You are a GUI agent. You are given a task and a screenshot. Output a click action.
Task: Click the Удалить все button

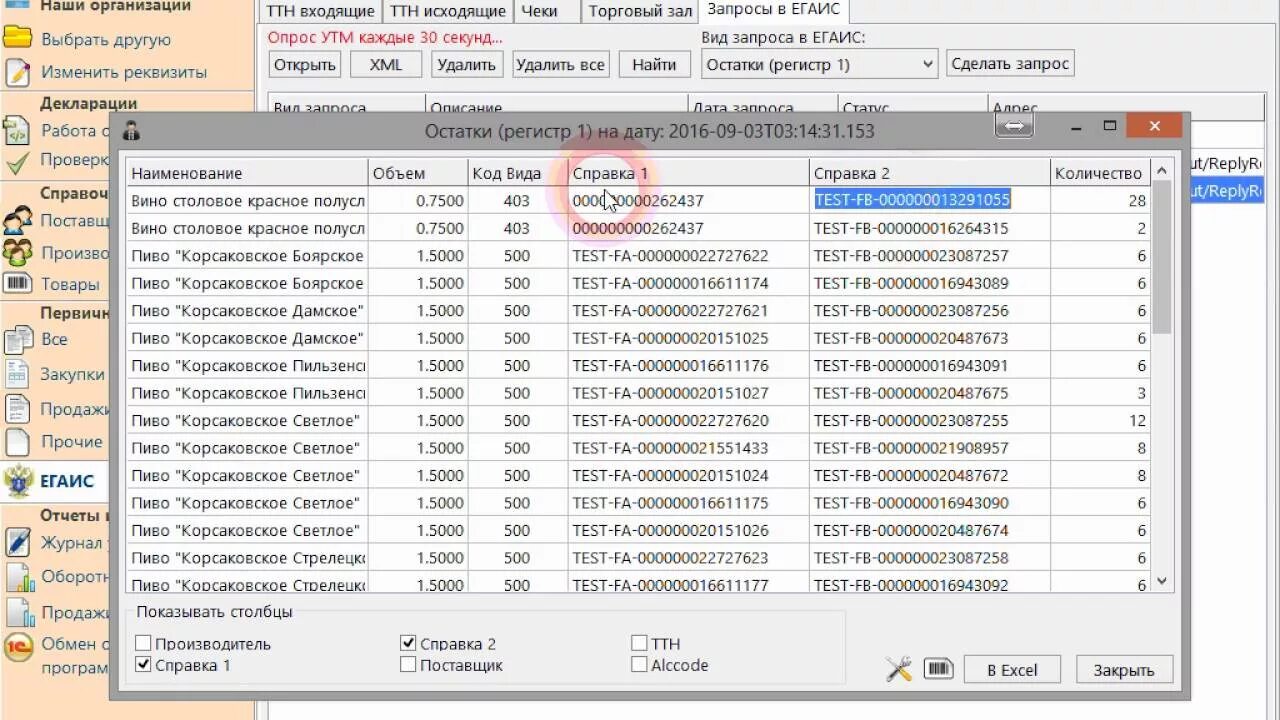coord(560,64)
